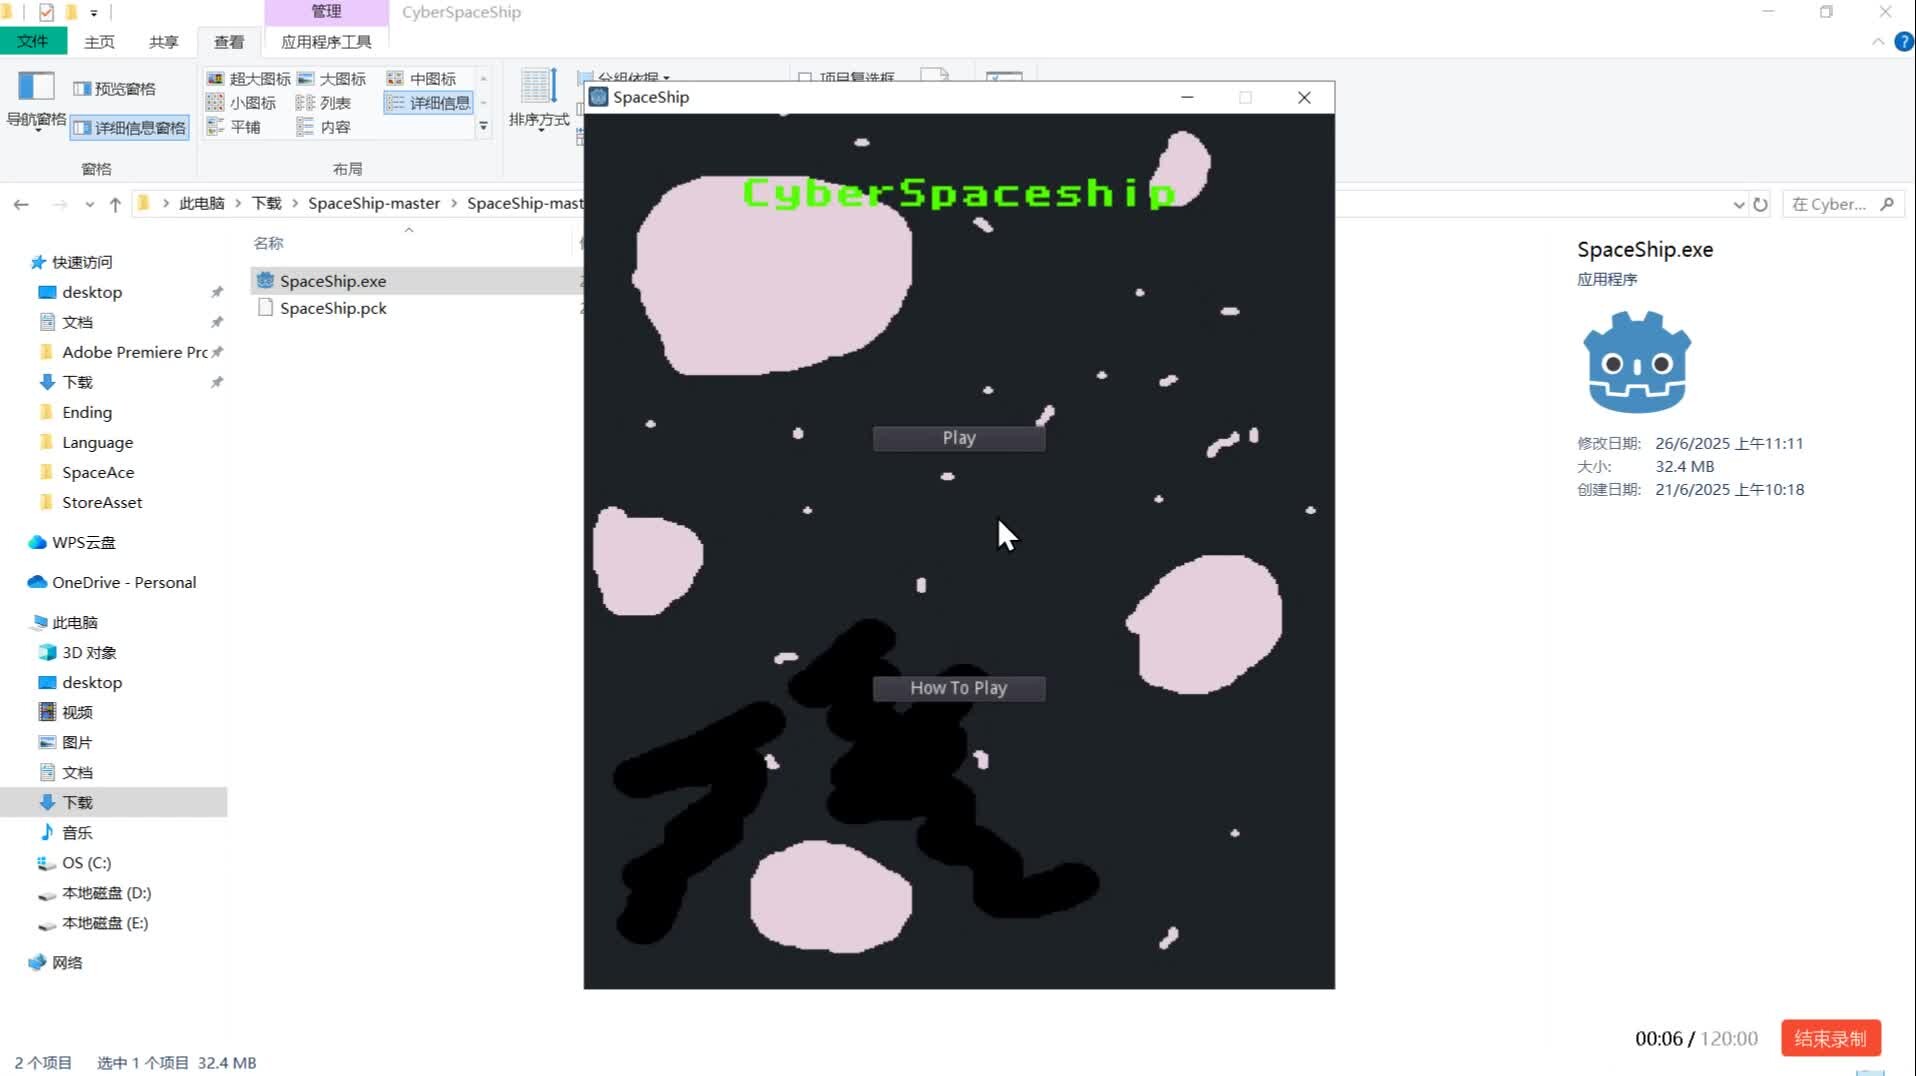Click the red 结束录制 stop recording button

[1829, 1038]
